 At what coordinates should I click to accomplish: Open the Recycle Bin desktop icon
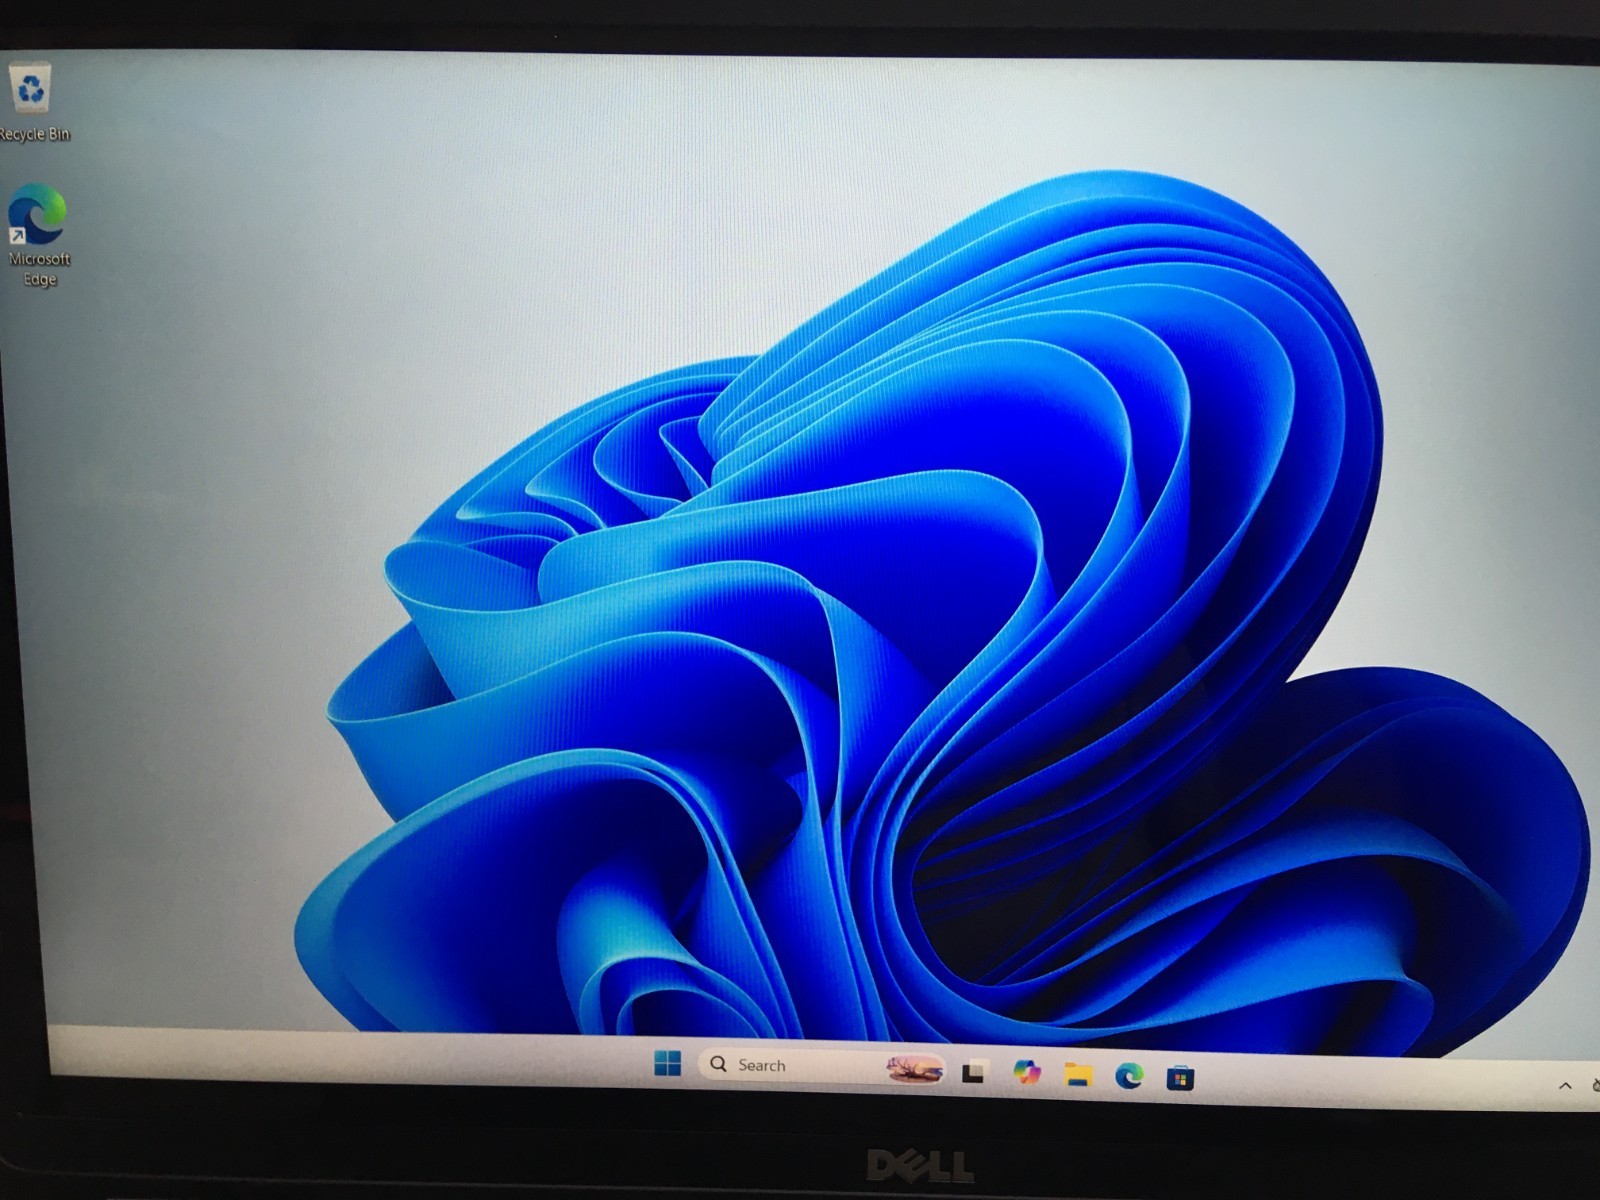(x=32, y=101)
